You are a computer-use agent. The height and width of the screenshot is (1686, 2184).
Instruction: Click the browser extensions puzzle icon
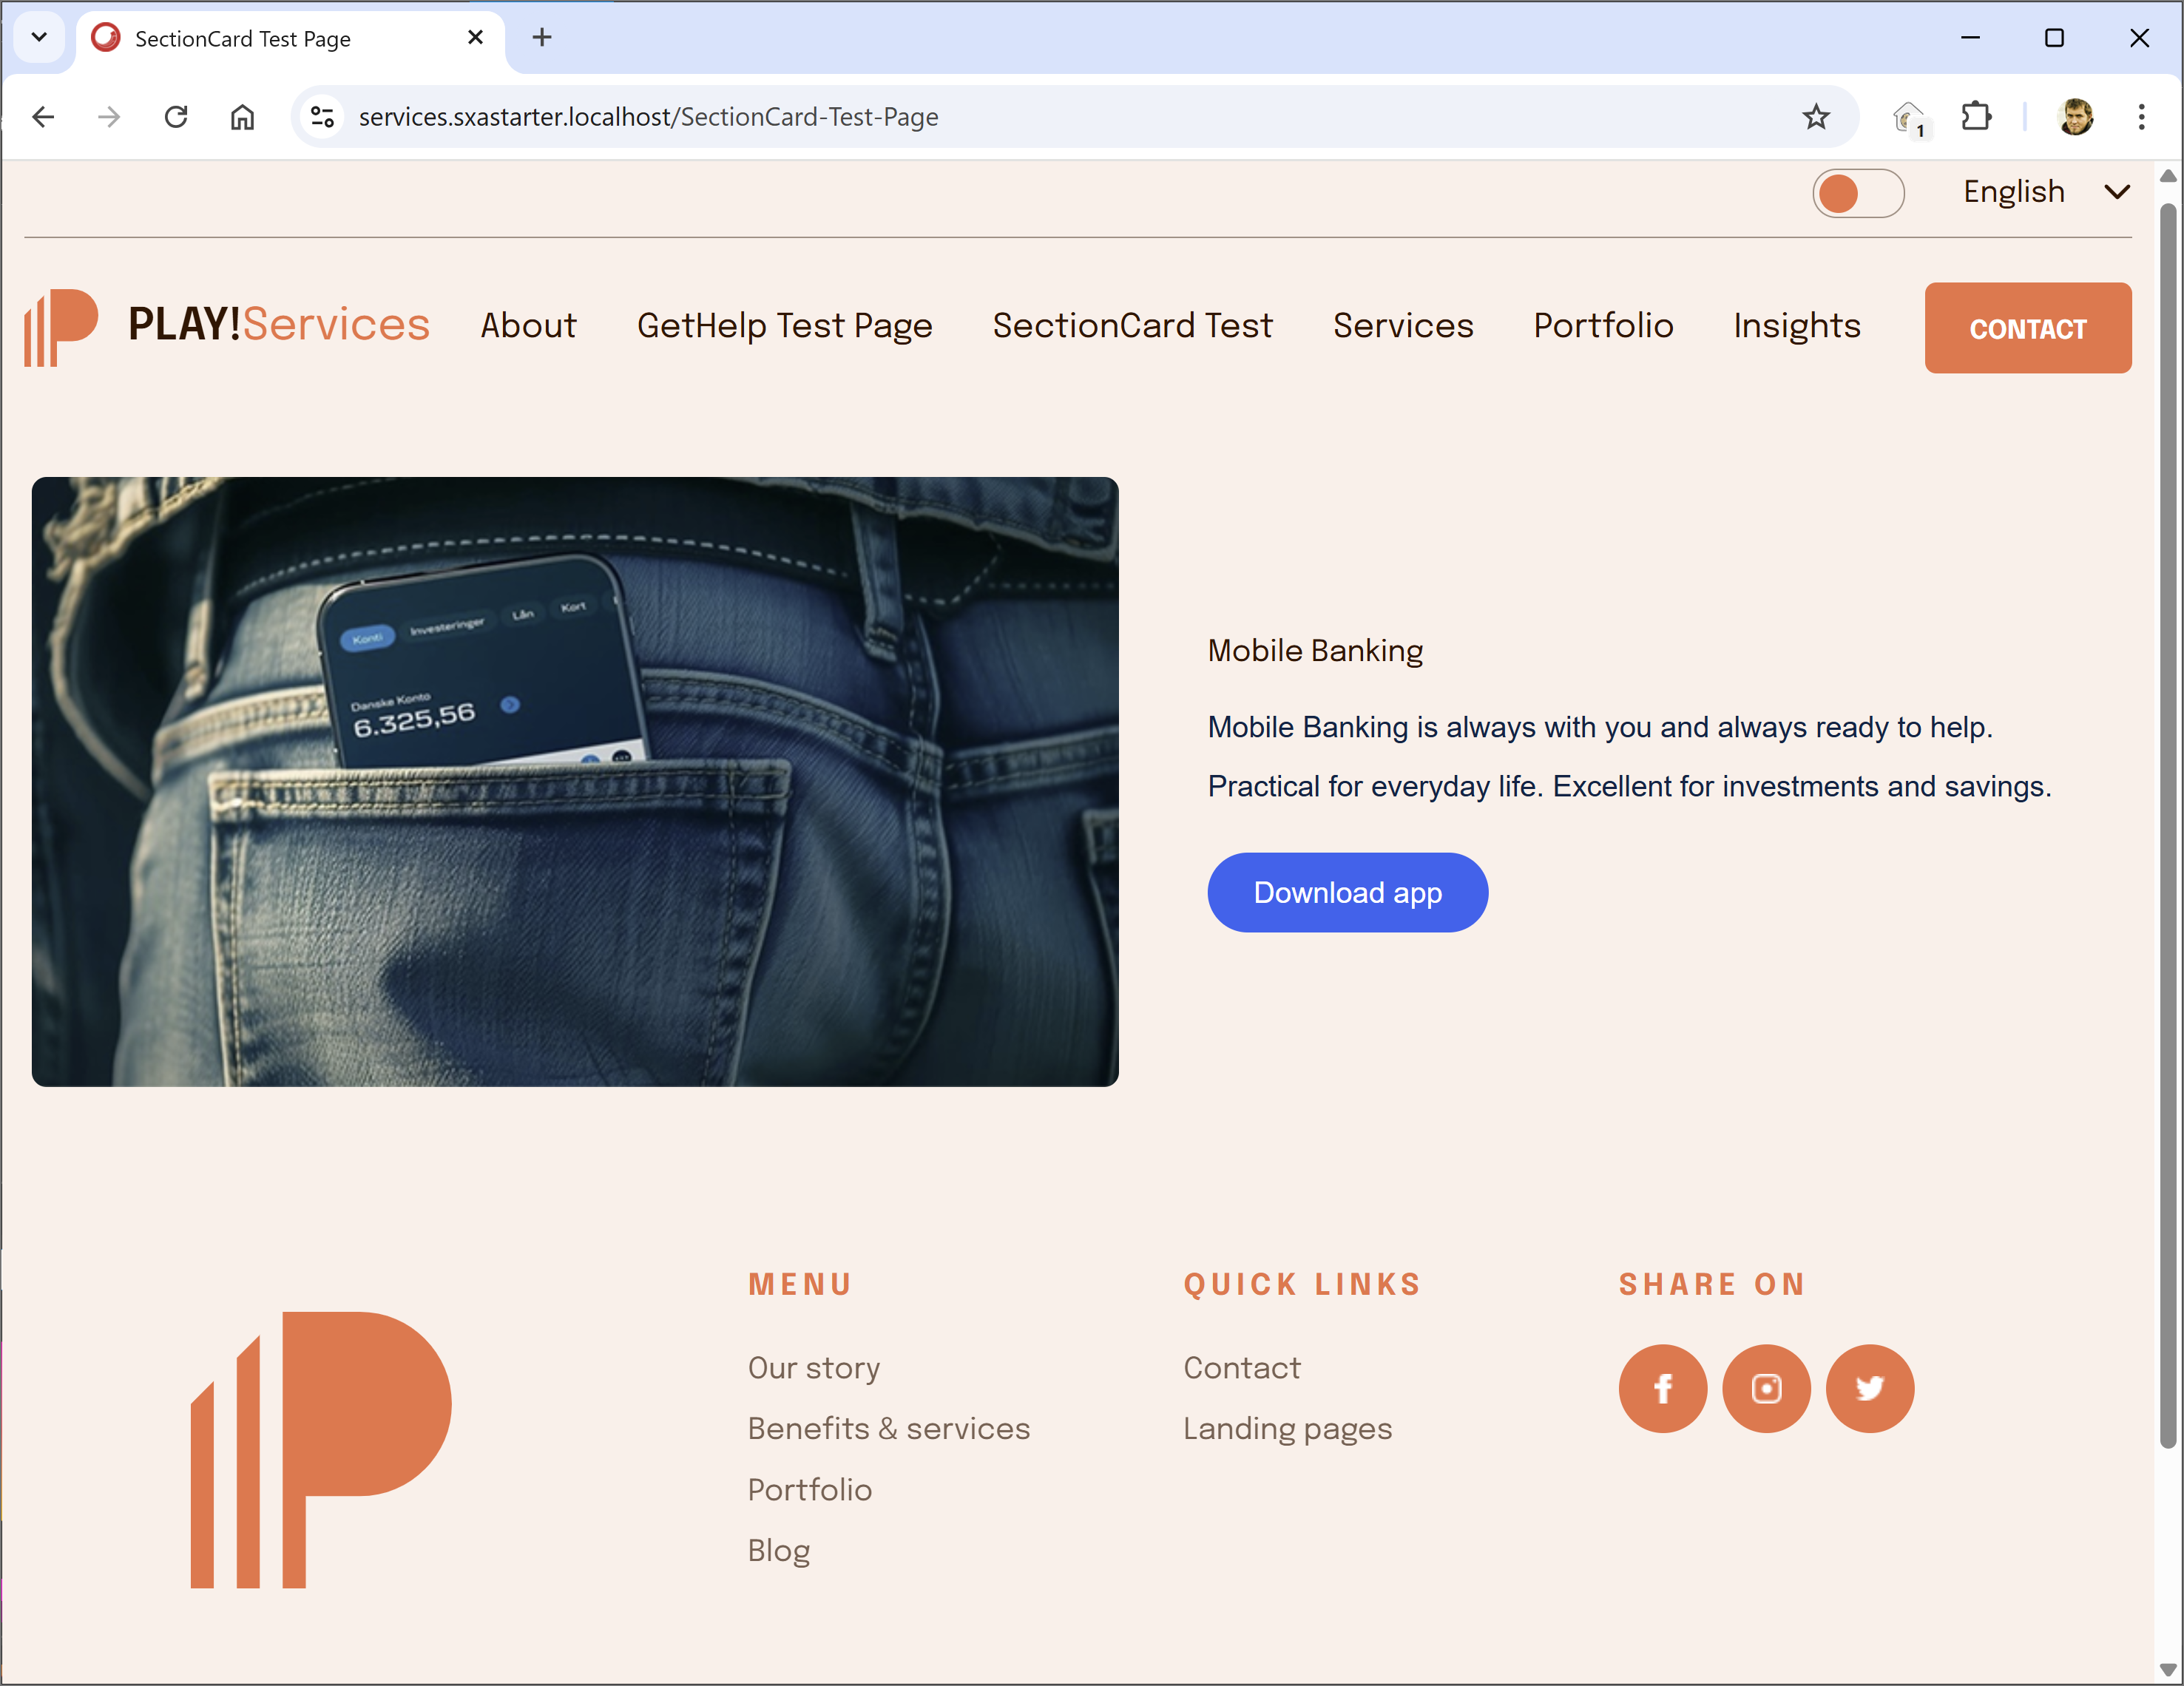point(1976,117)
